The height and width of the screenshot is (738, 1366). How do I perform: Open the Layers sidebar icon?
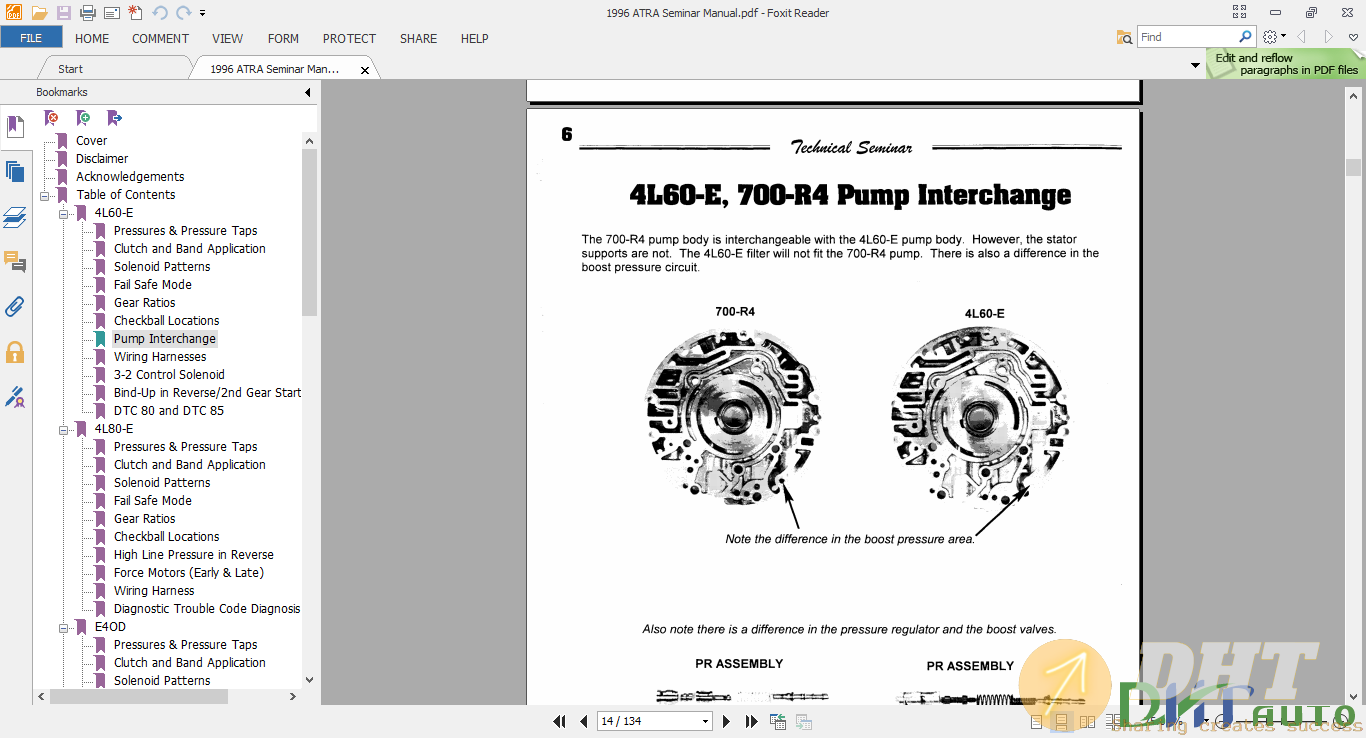15,217
